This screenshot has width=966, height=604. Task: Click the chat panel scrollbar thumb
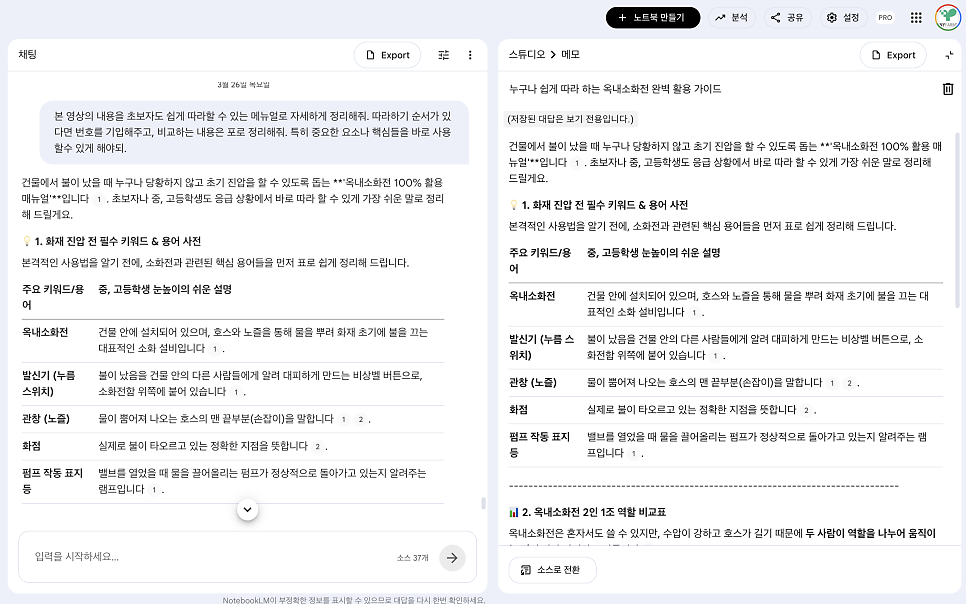tap(483, 503)
